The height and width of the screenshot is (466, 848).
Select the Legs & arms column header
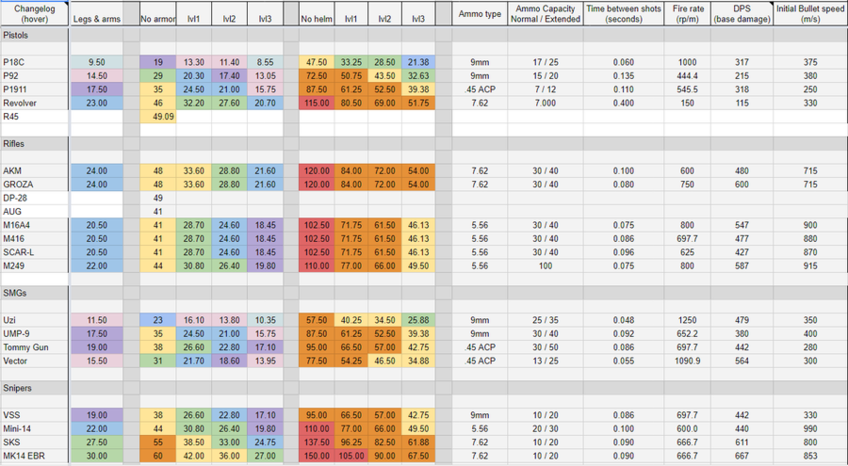click(x=97, y=14)
